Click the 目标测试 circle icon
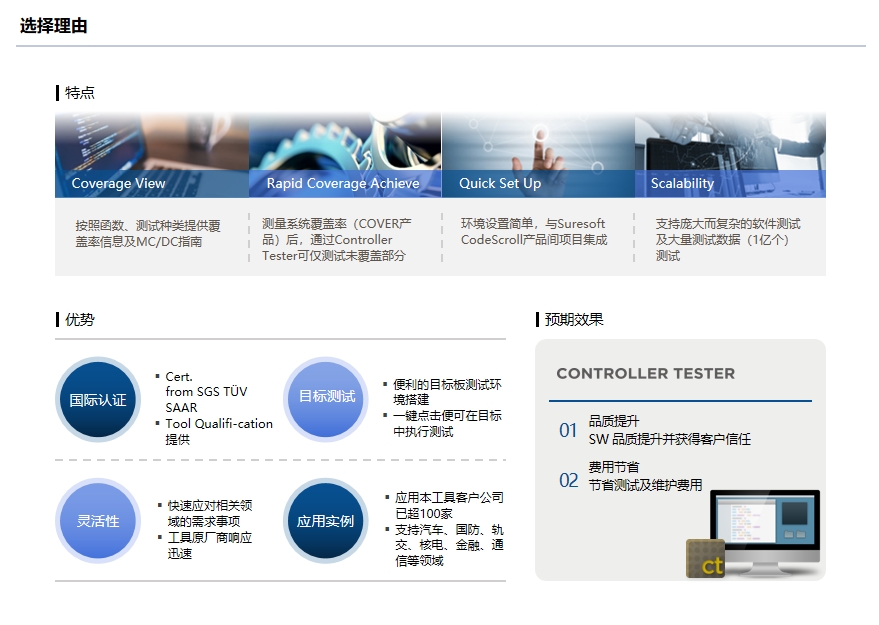Screen dimensions: 879x625 pos(326,399)
